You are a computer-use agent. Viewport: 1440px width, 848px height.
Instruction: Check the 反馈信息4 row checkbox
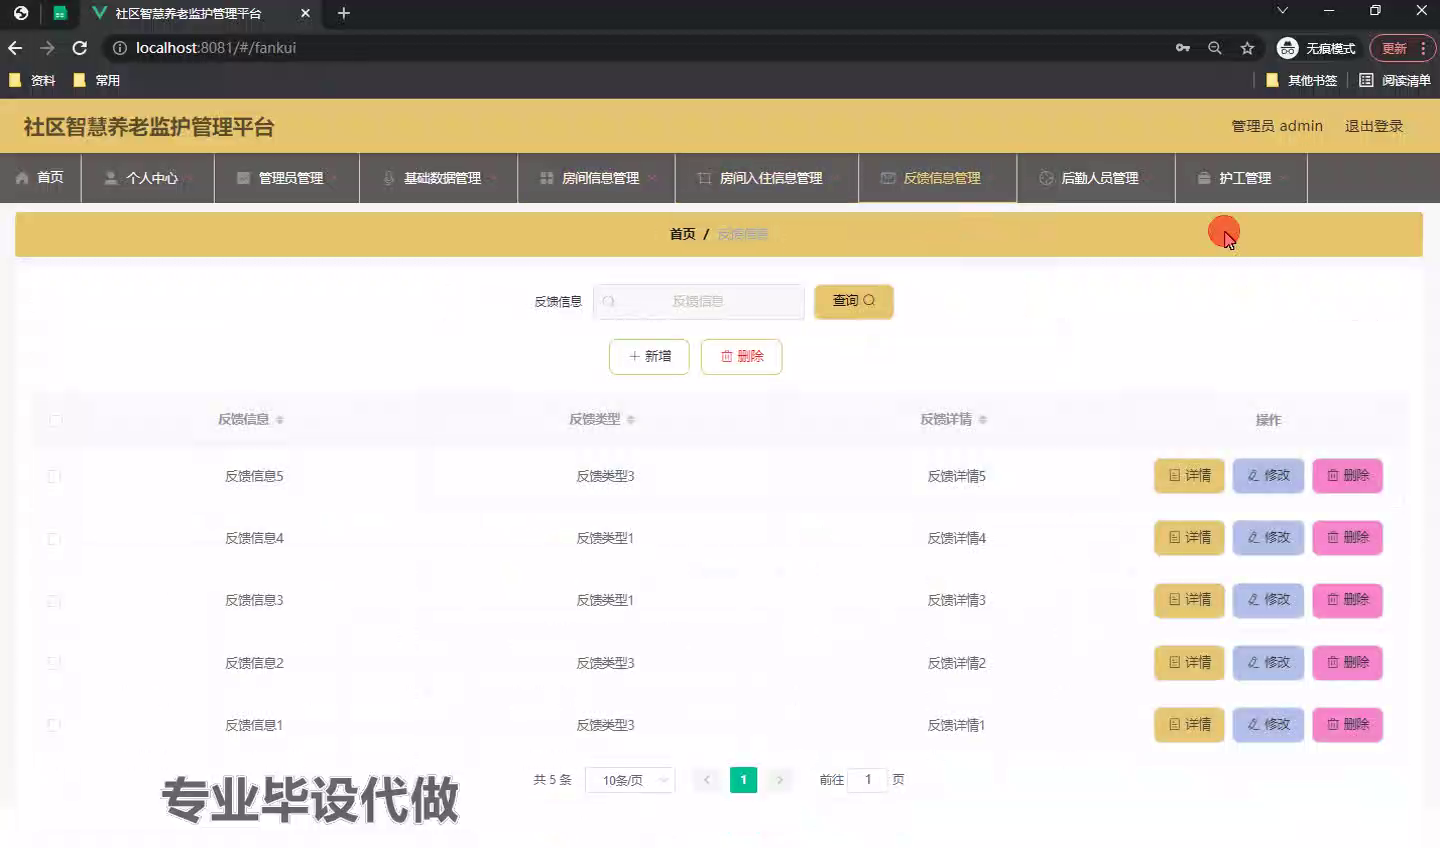(54, 538)
